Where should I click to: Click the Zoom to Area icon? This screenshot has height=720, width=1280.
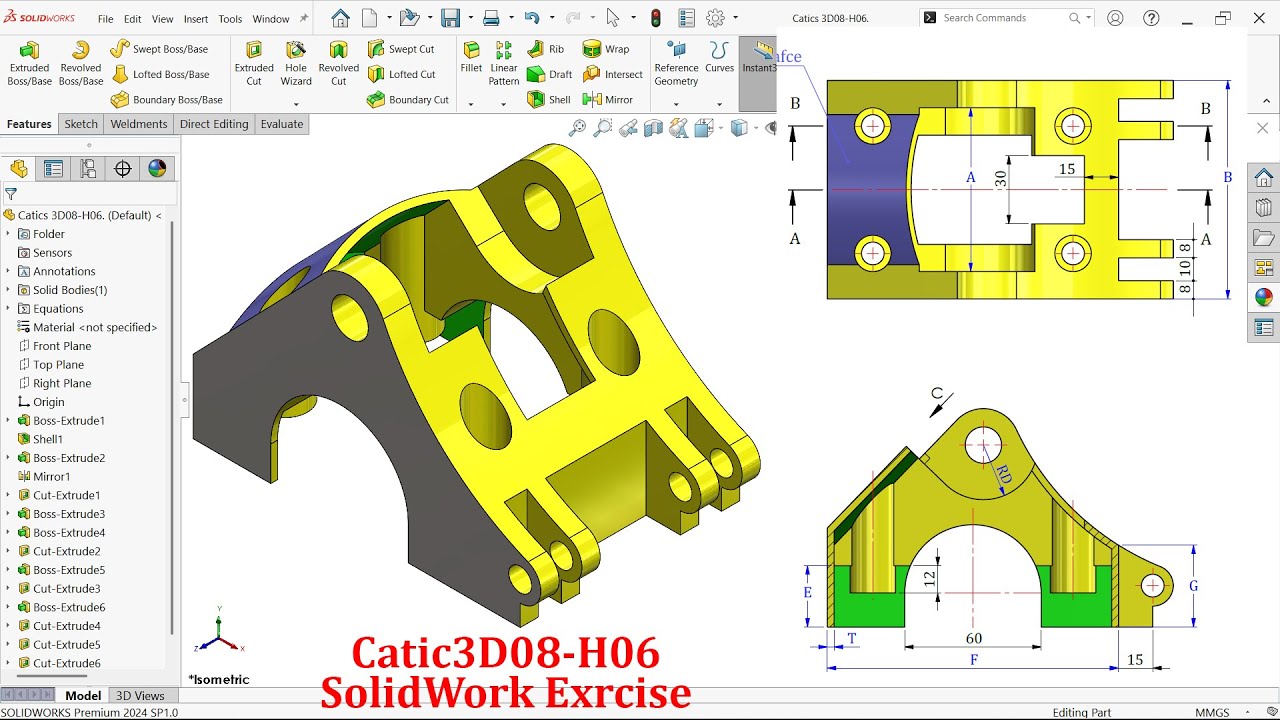tap(602, 128)
